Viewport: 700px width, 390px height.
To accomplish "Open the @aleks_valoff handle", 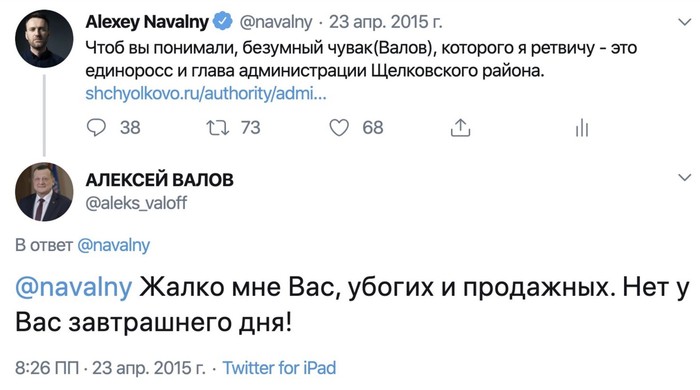I will (x=136, y=203).
